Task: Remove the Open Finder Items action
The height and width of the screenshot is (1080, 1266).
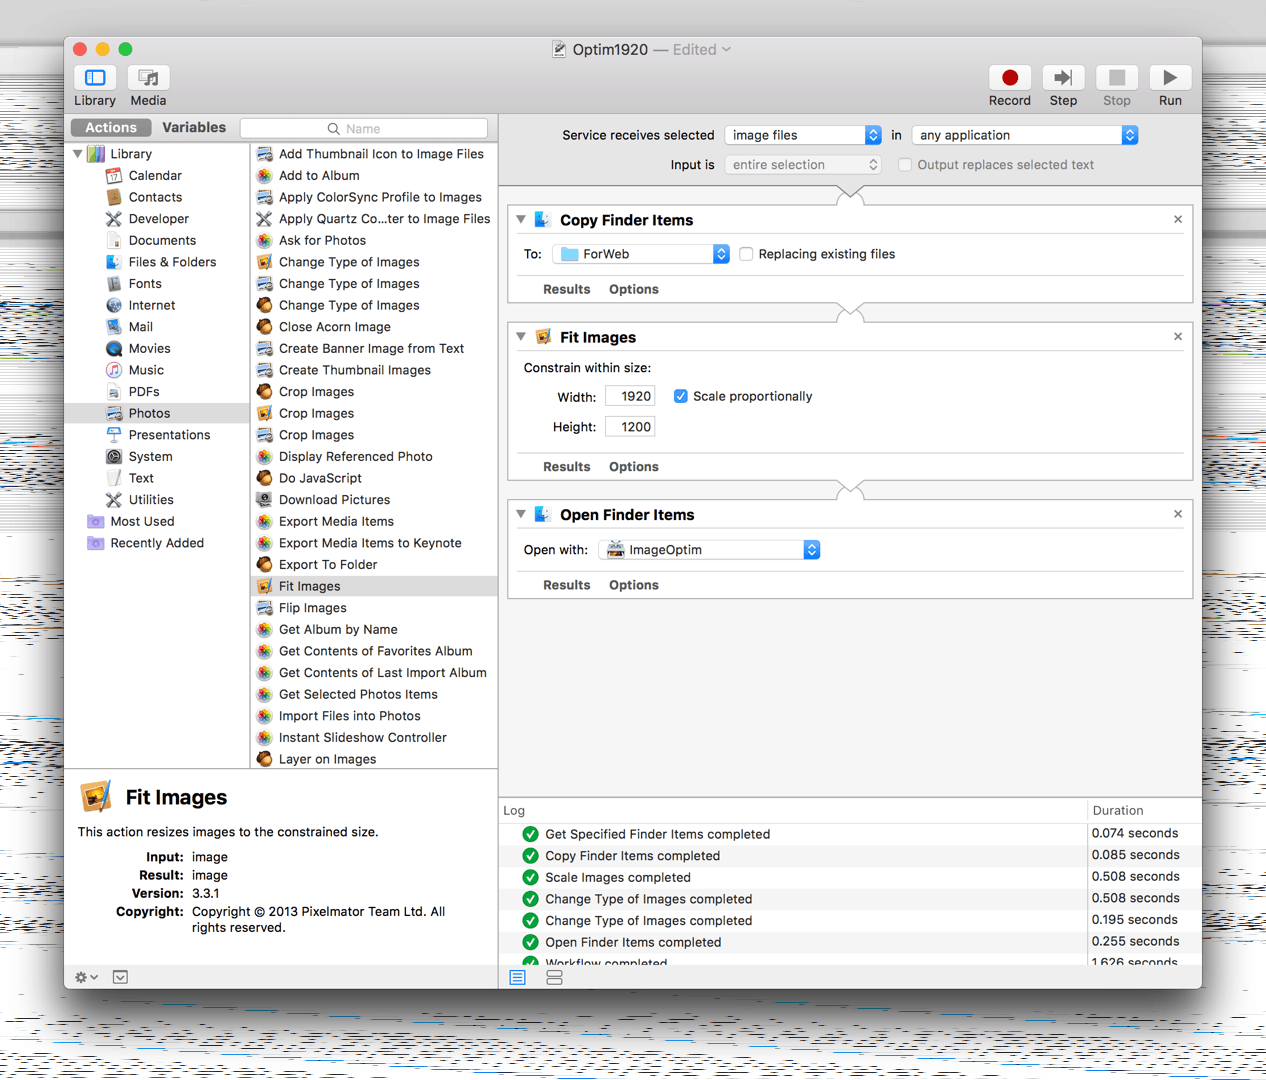Action: coord(1177,514)
